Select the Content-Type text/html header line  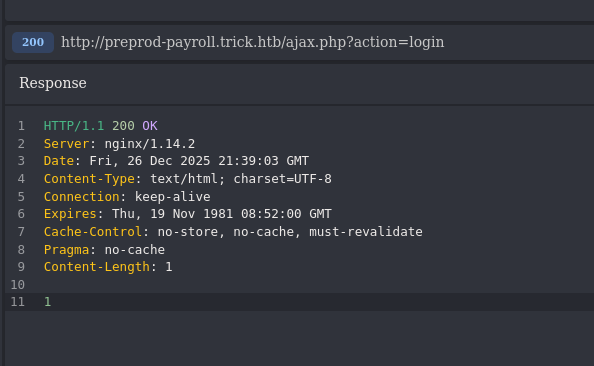188,178
